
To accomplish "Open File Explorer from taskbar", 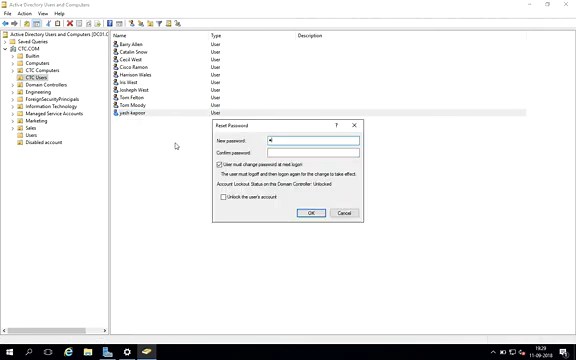I will pos(88,352).
